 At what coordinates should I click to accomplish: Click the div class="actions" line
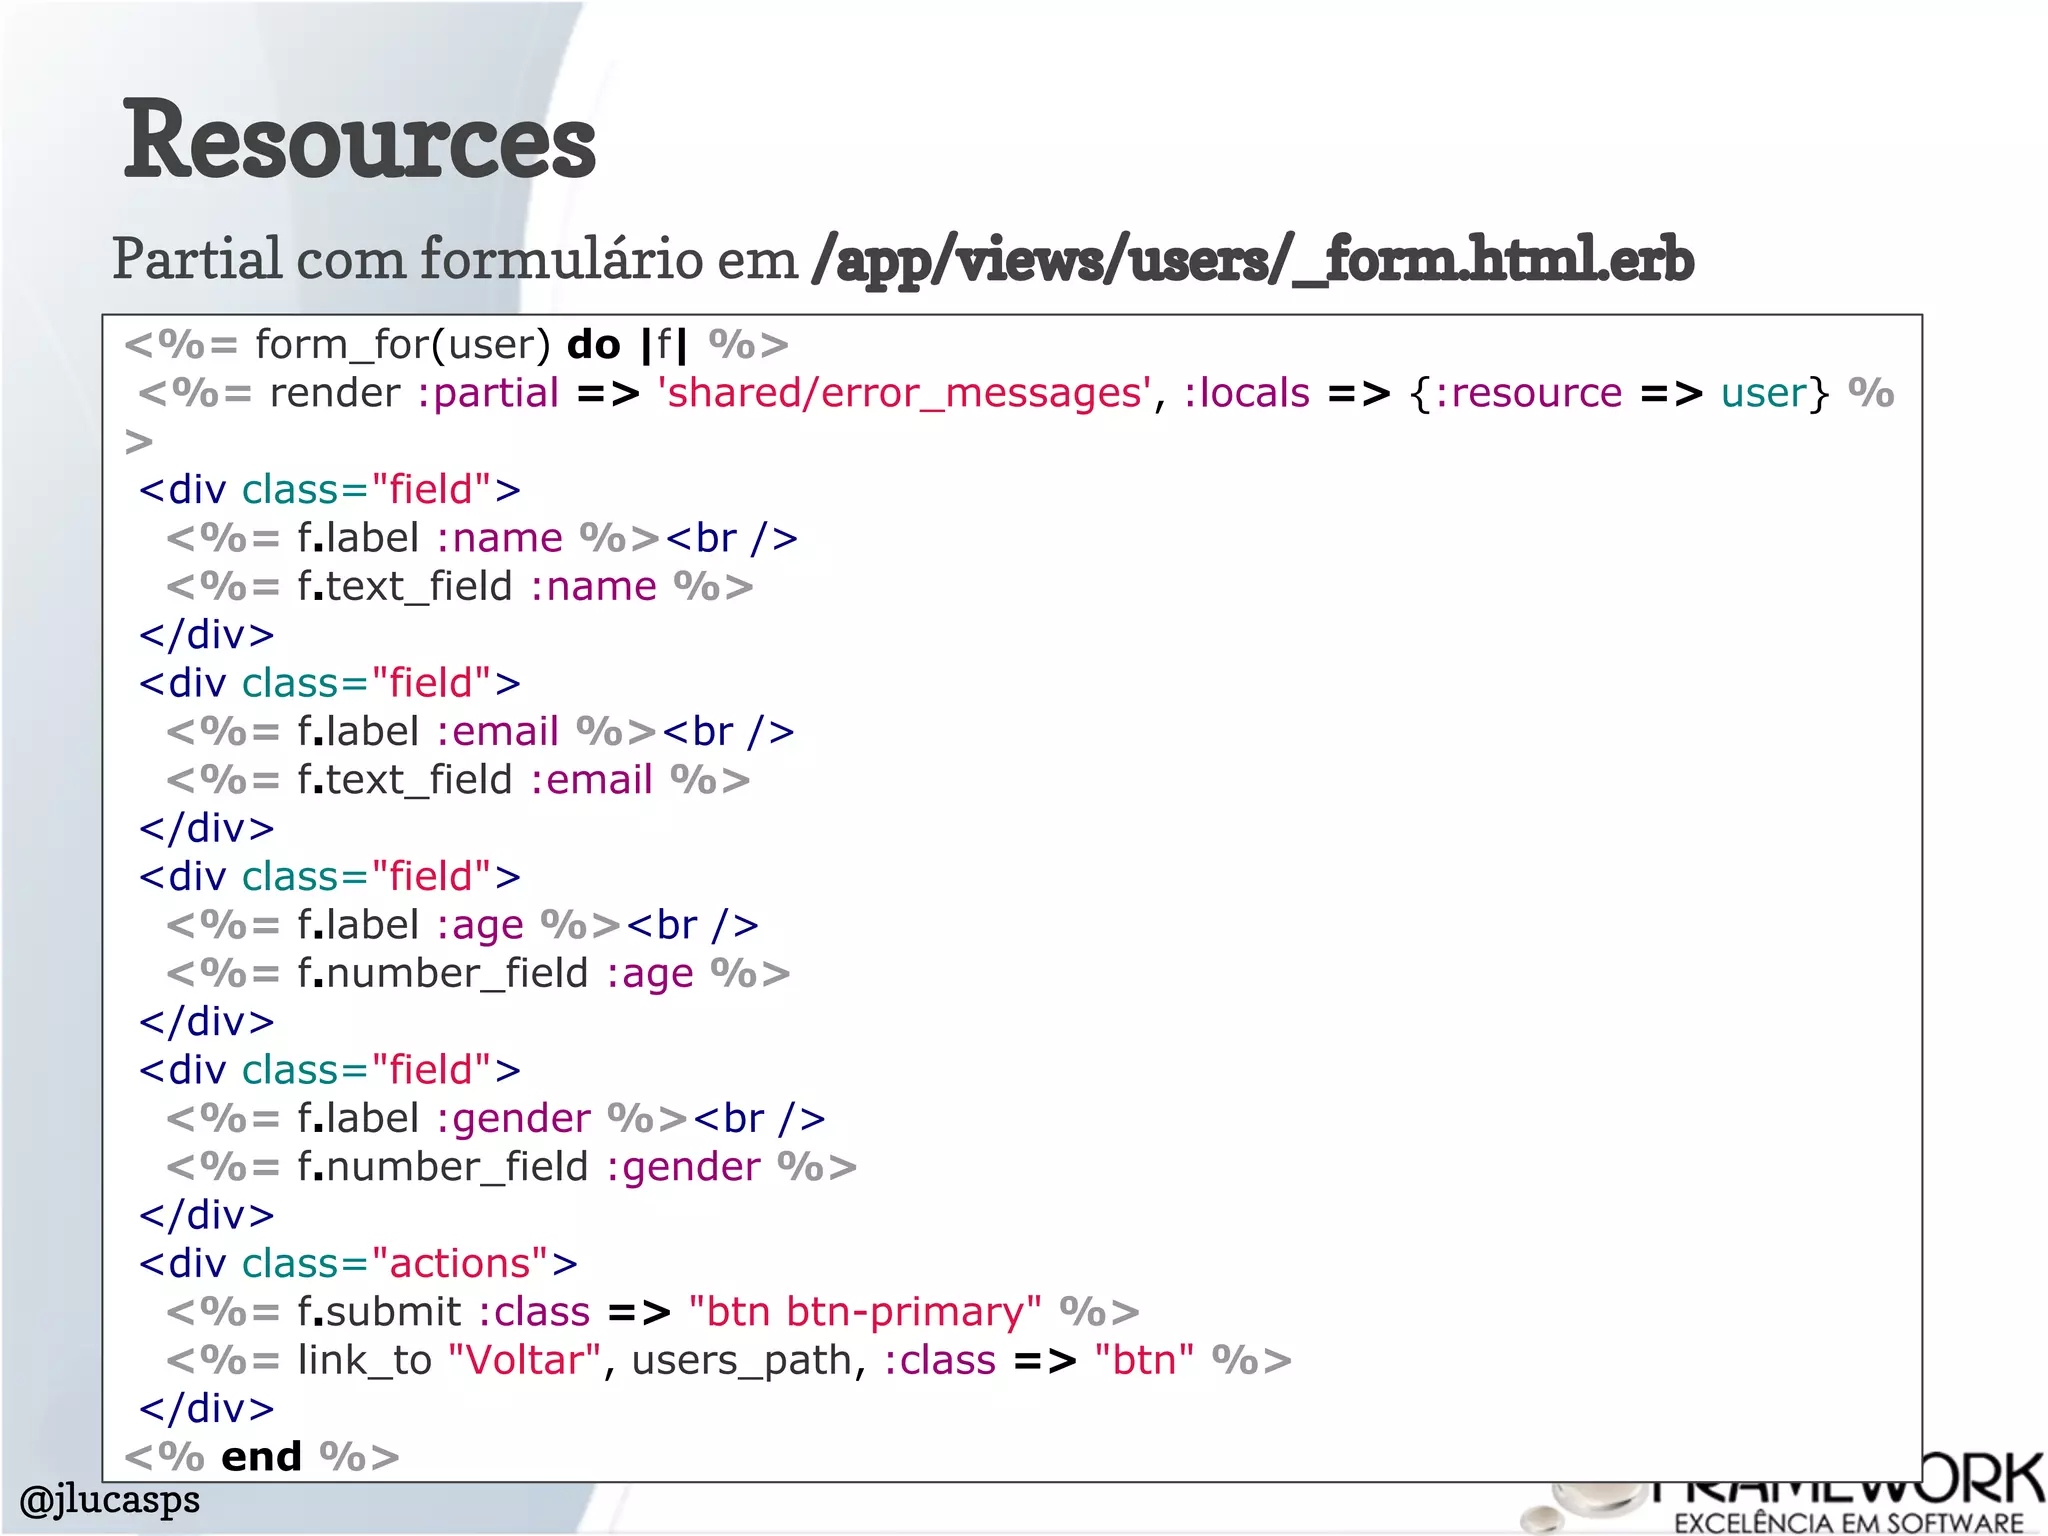pyautogui.click(x=358, y=1263)
